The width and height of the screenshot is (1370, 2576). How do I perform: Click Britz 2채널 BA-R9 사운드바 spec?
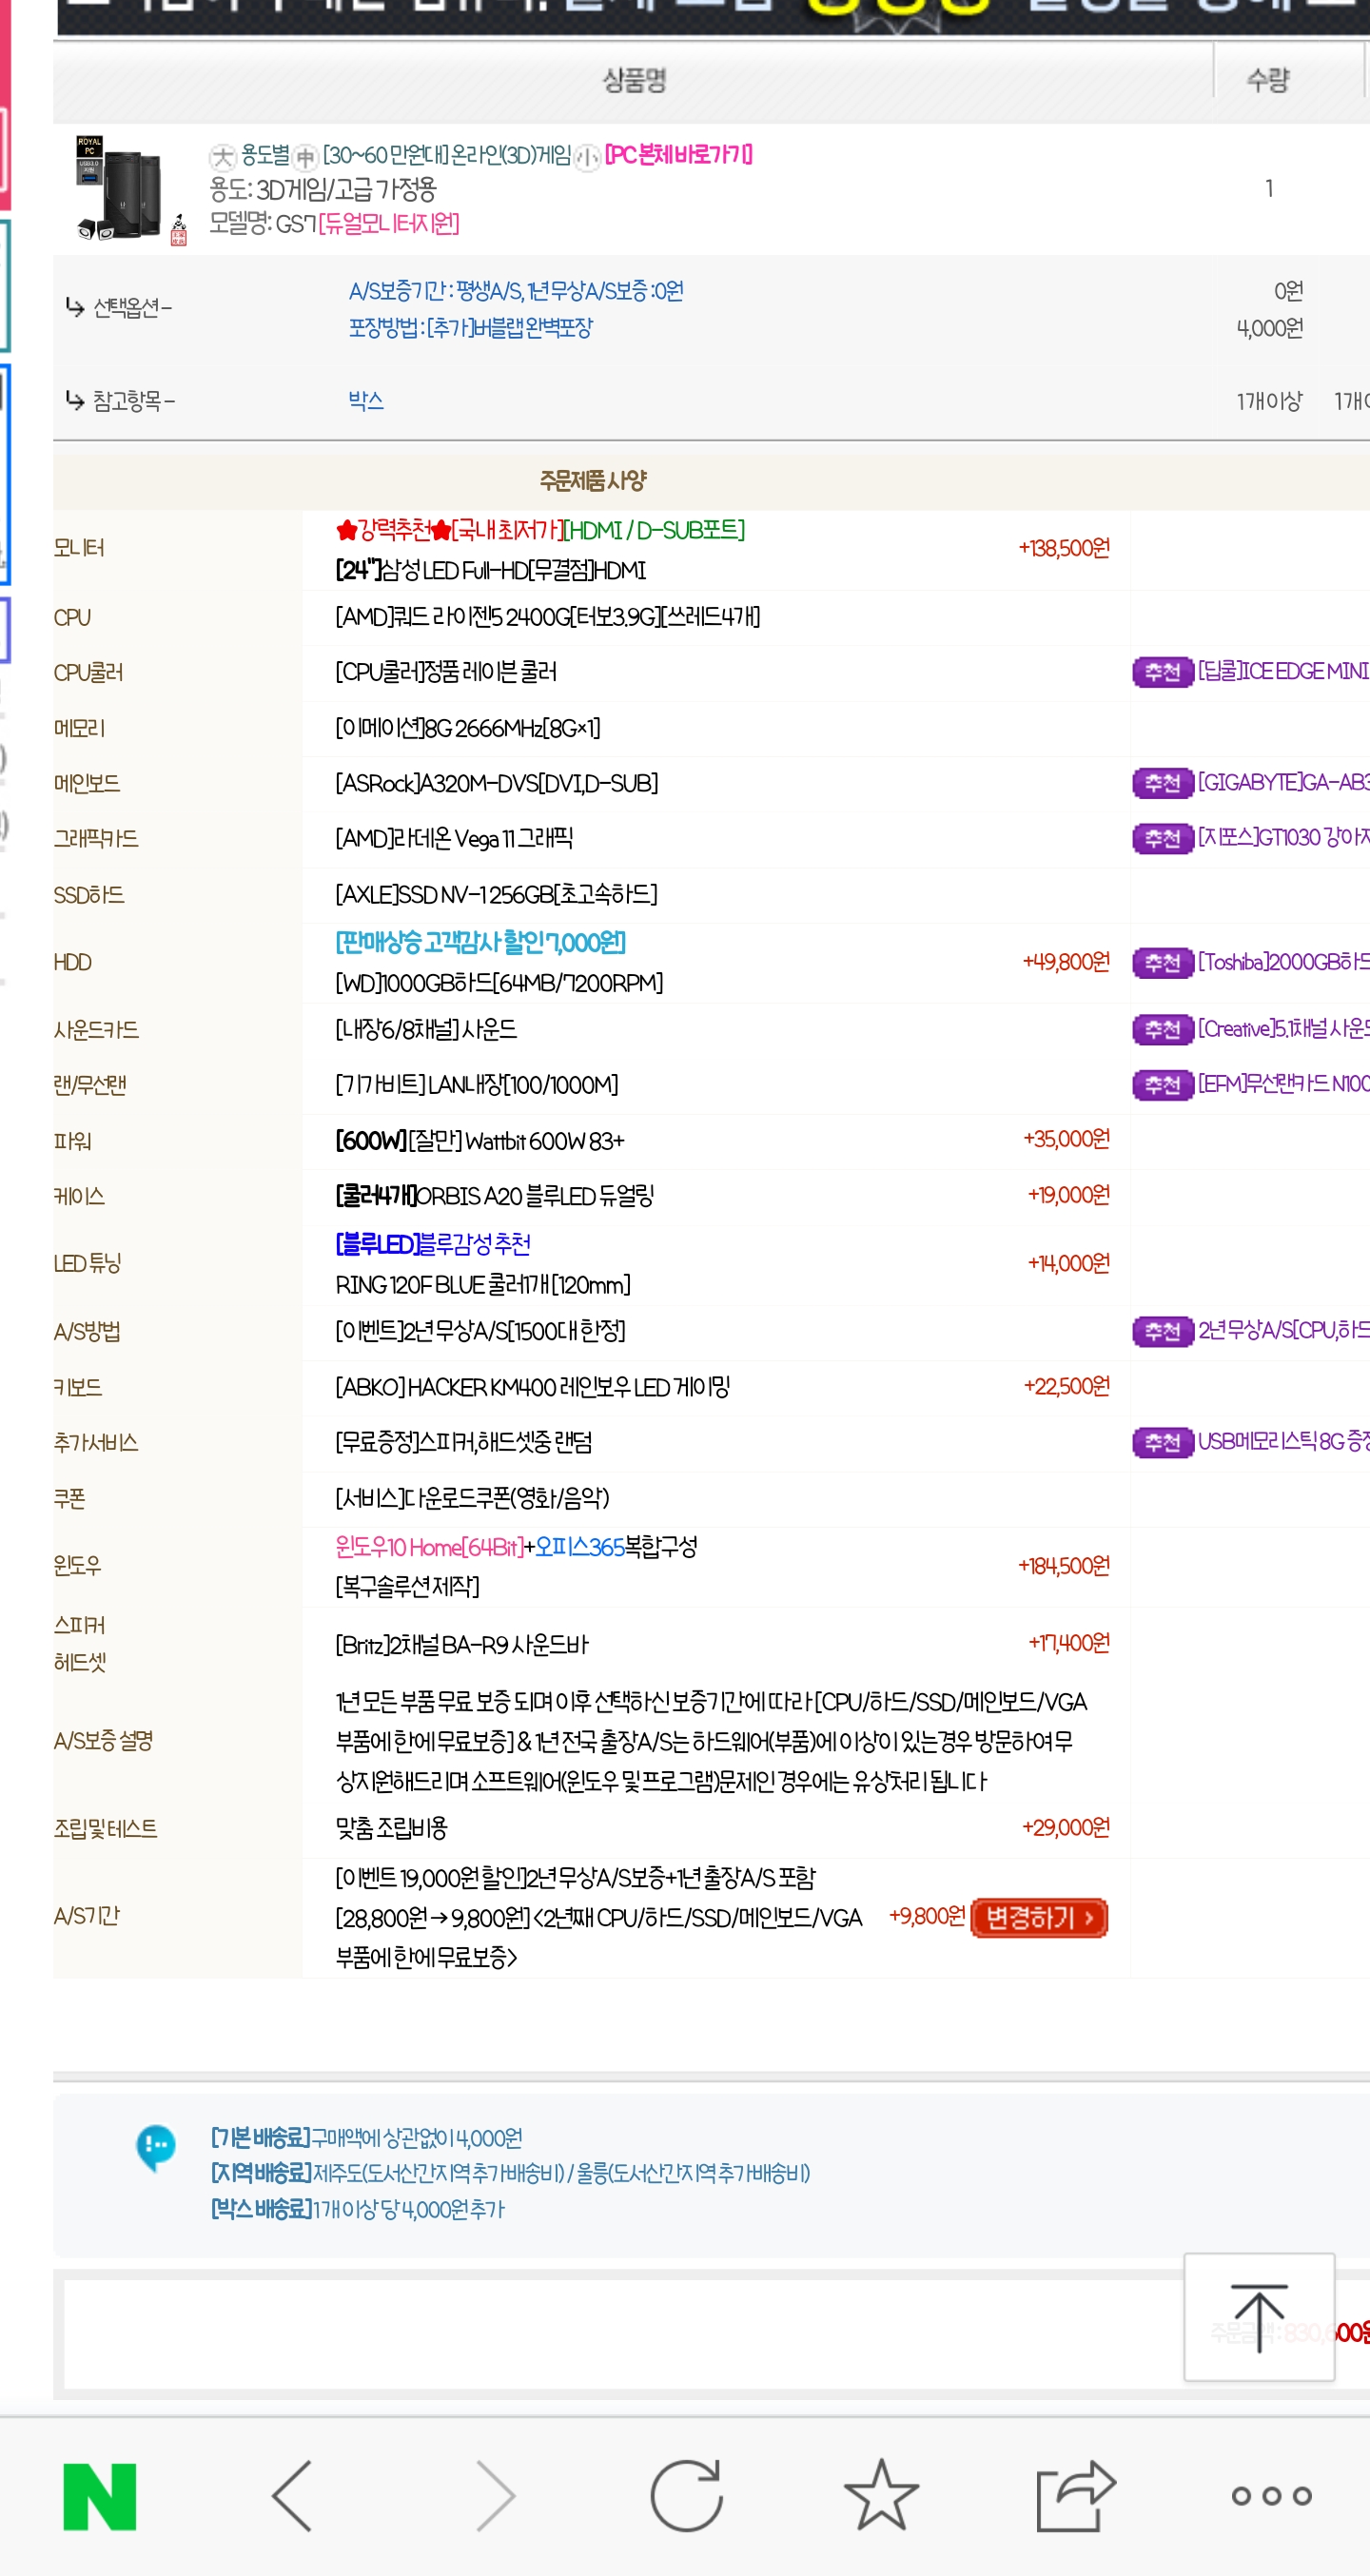[461, 1645]
